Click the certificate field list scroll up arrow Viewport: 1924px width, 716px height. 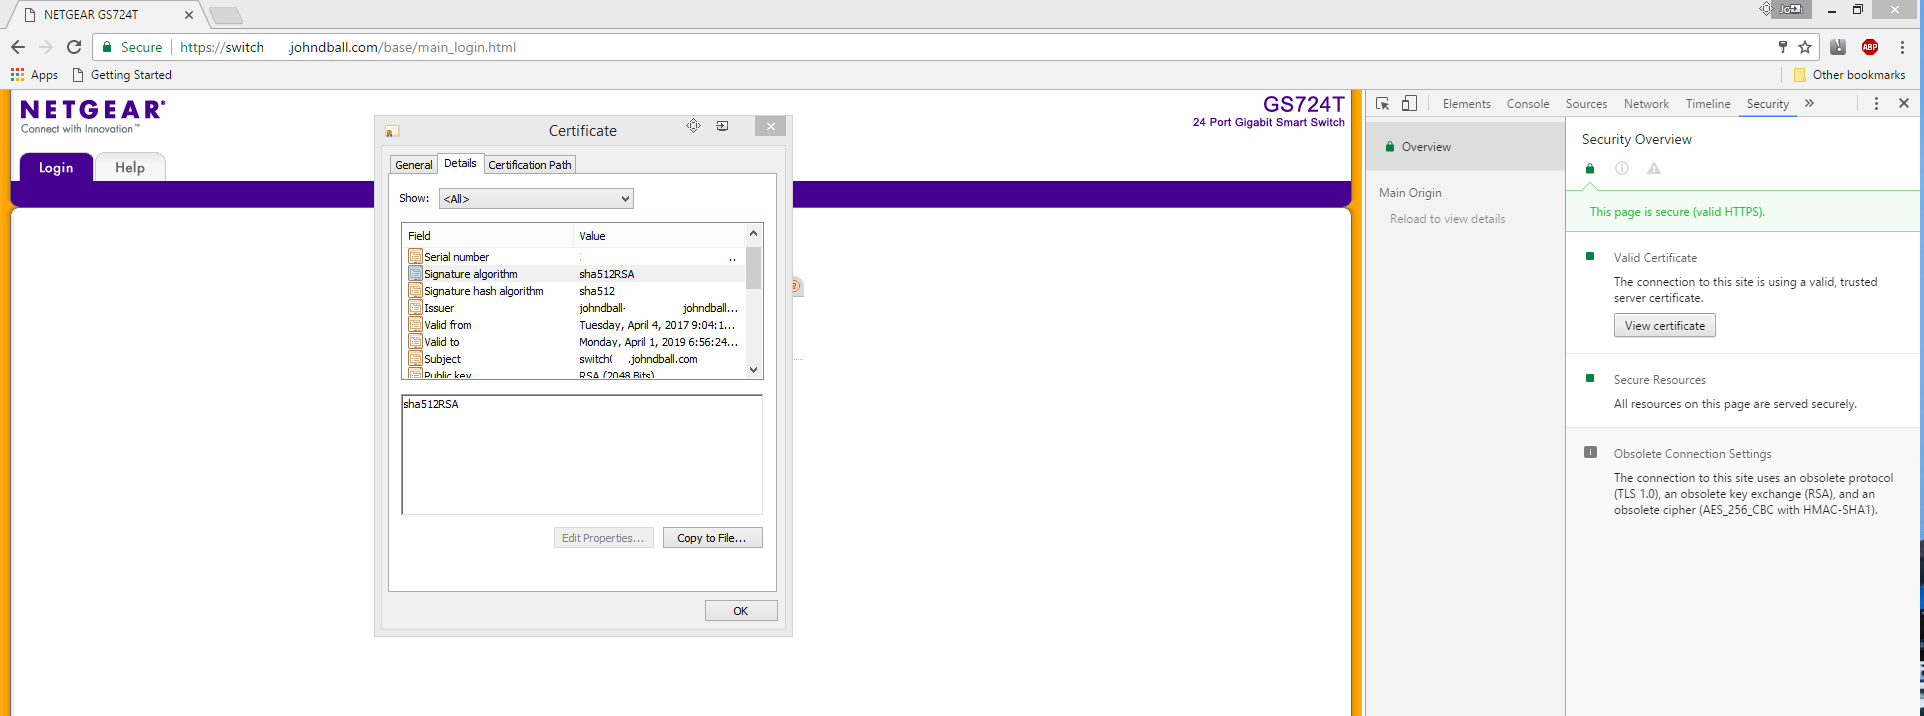(x=754, y=234)
